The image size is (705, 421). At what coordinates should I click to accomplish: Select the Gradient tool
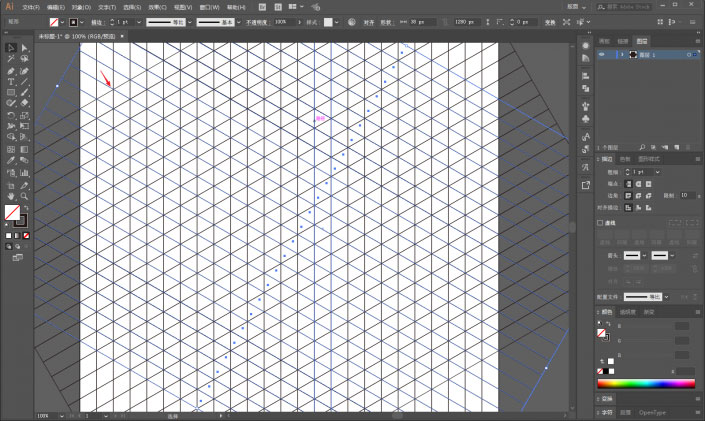point(24,149)
